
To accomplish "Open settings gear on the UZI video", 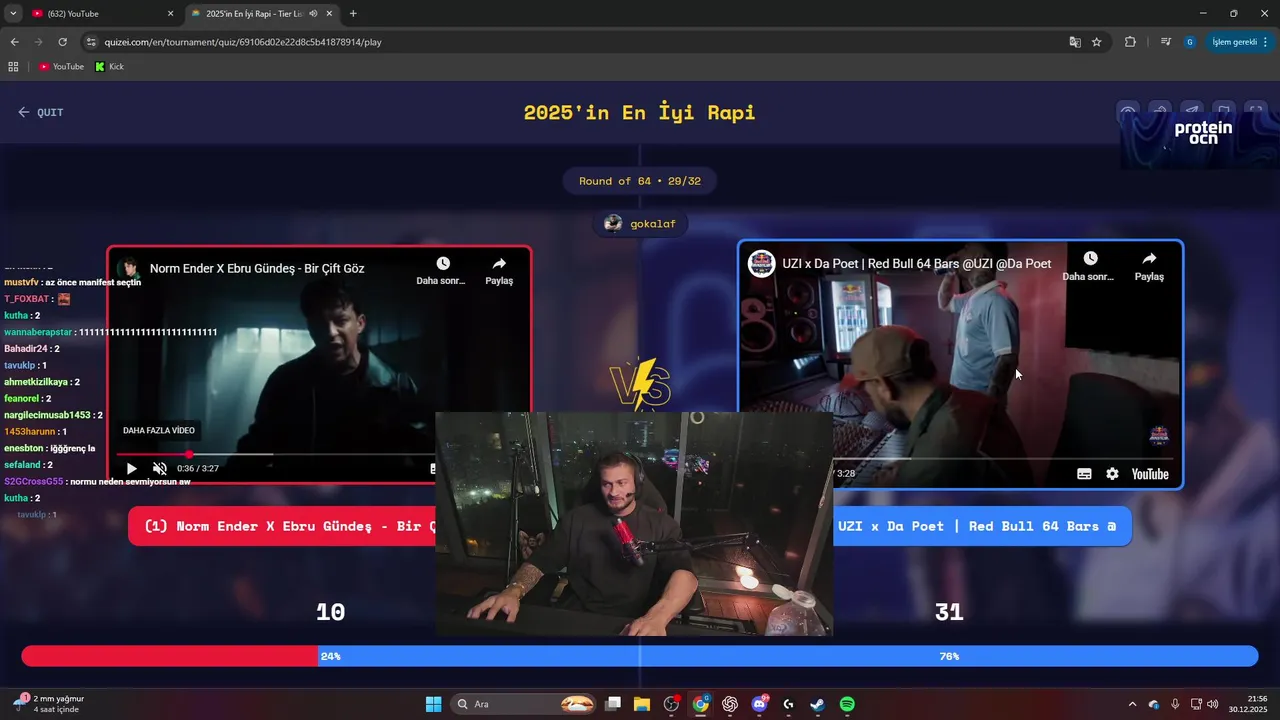I will pos(1112,474).
